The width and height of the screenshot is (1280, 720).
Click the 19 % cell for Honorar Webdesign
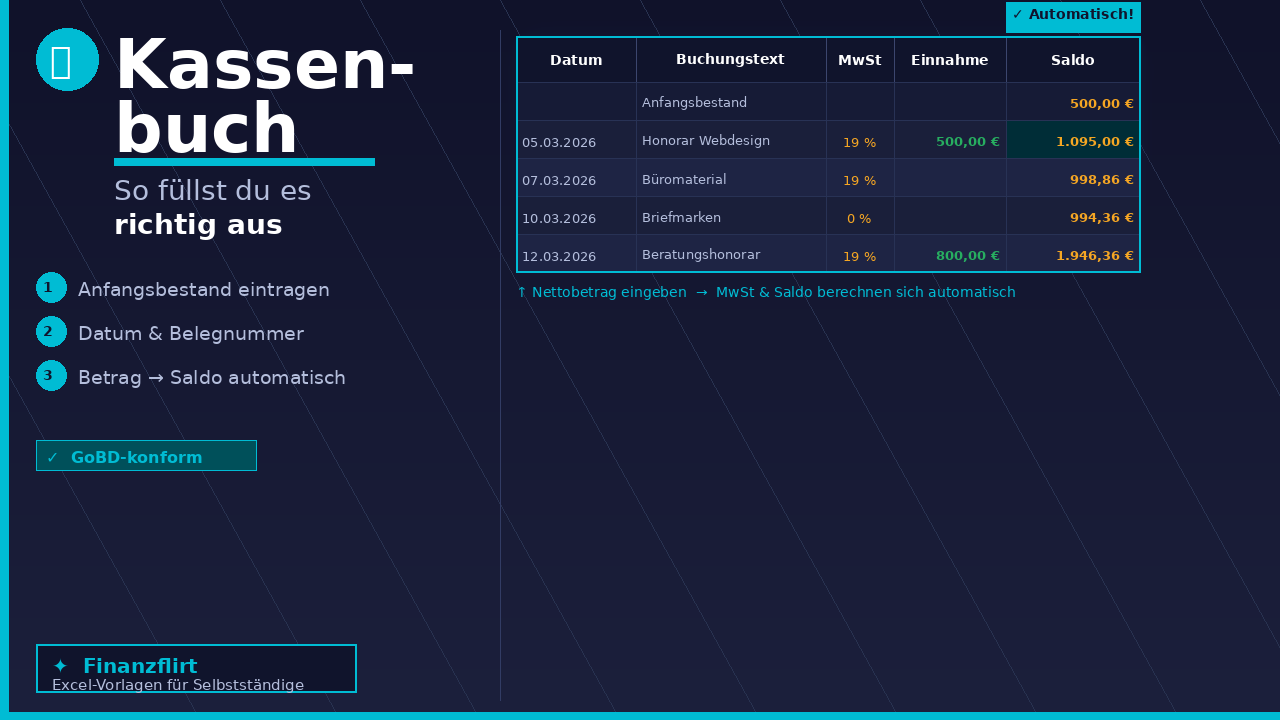860,141
